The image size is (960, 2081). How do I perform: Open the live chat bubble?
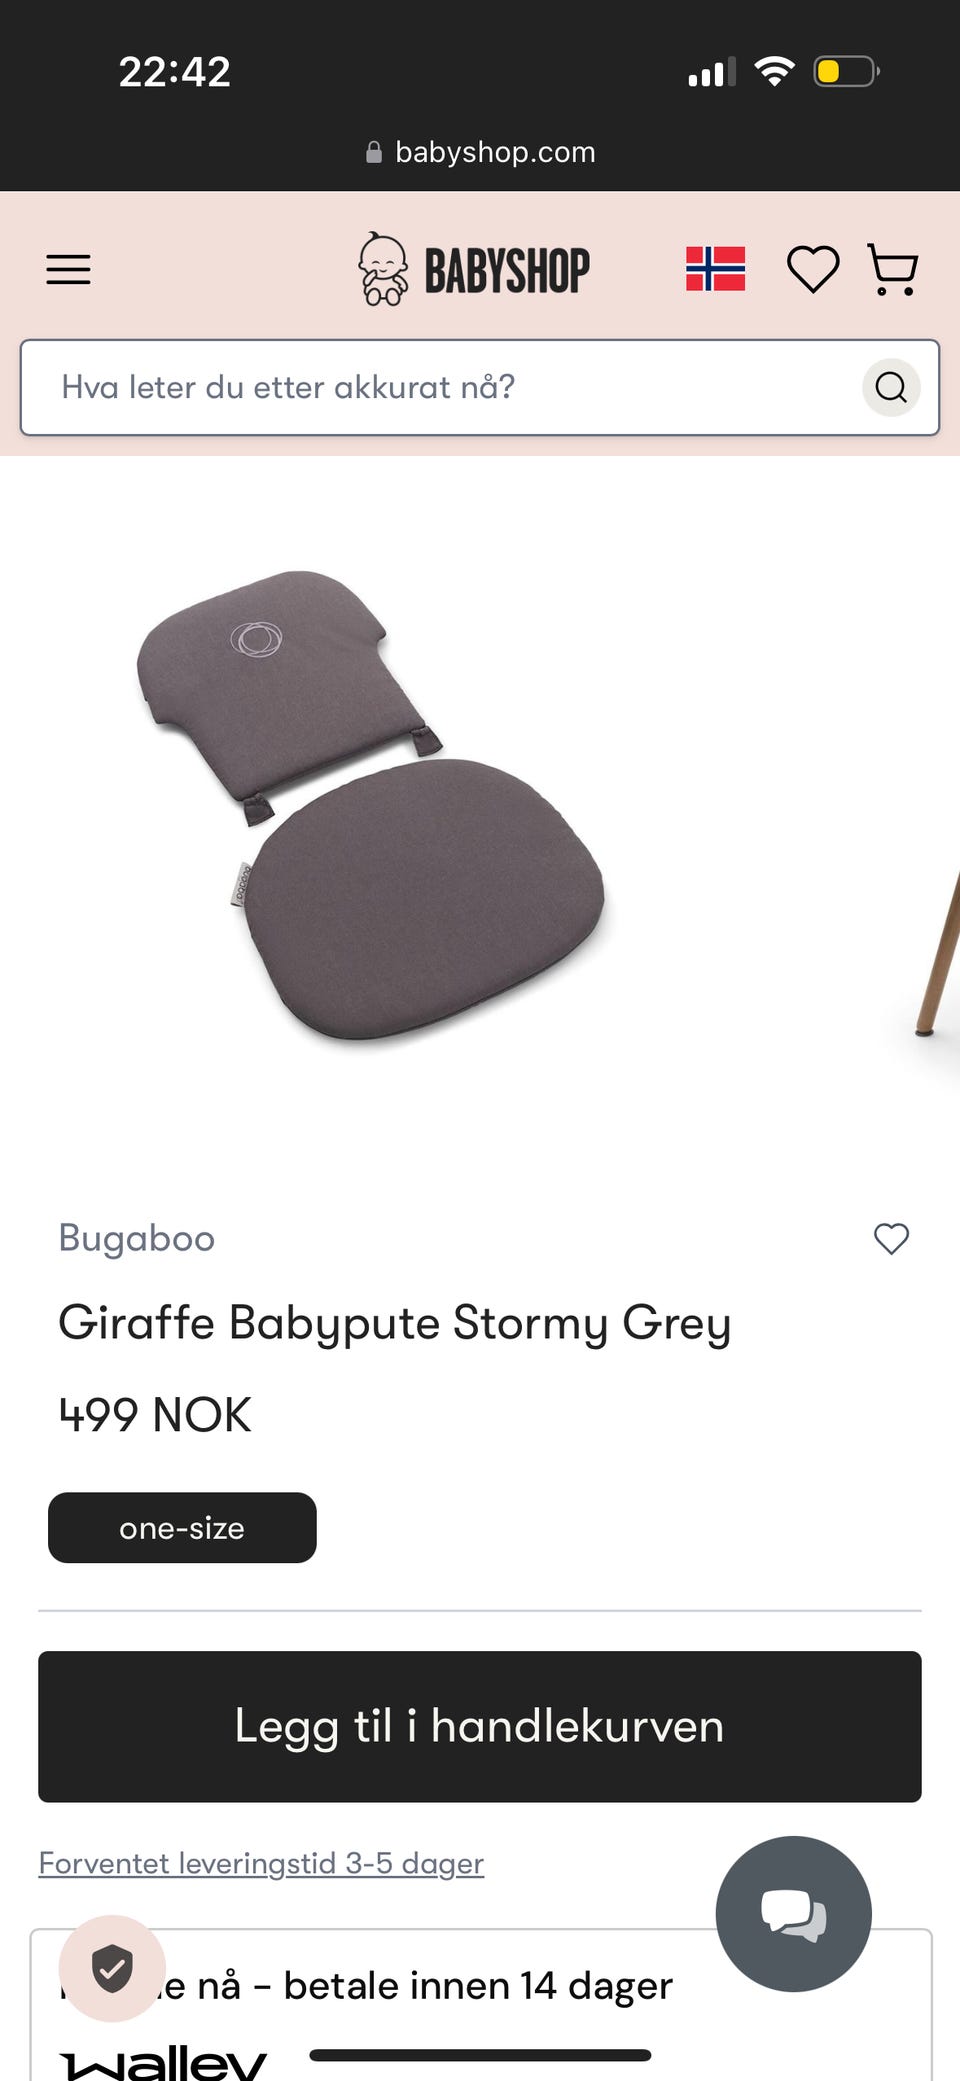pos(793,1914)
